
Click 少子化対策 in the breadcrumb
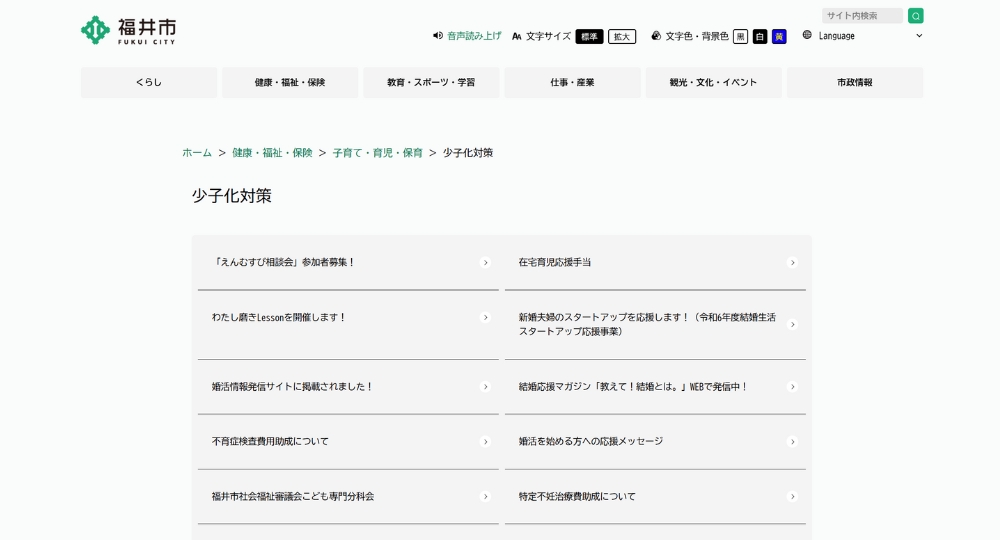(x=468, y=153)
